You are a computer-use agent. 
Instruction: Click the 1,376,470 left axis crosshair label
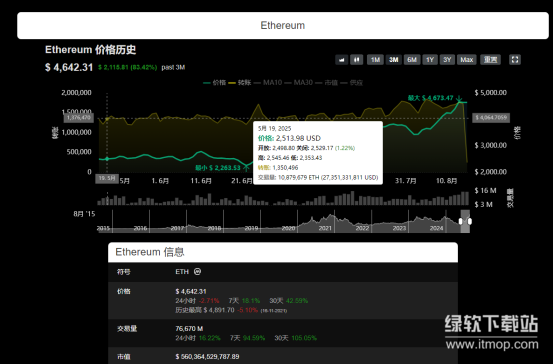coord(79,117)
